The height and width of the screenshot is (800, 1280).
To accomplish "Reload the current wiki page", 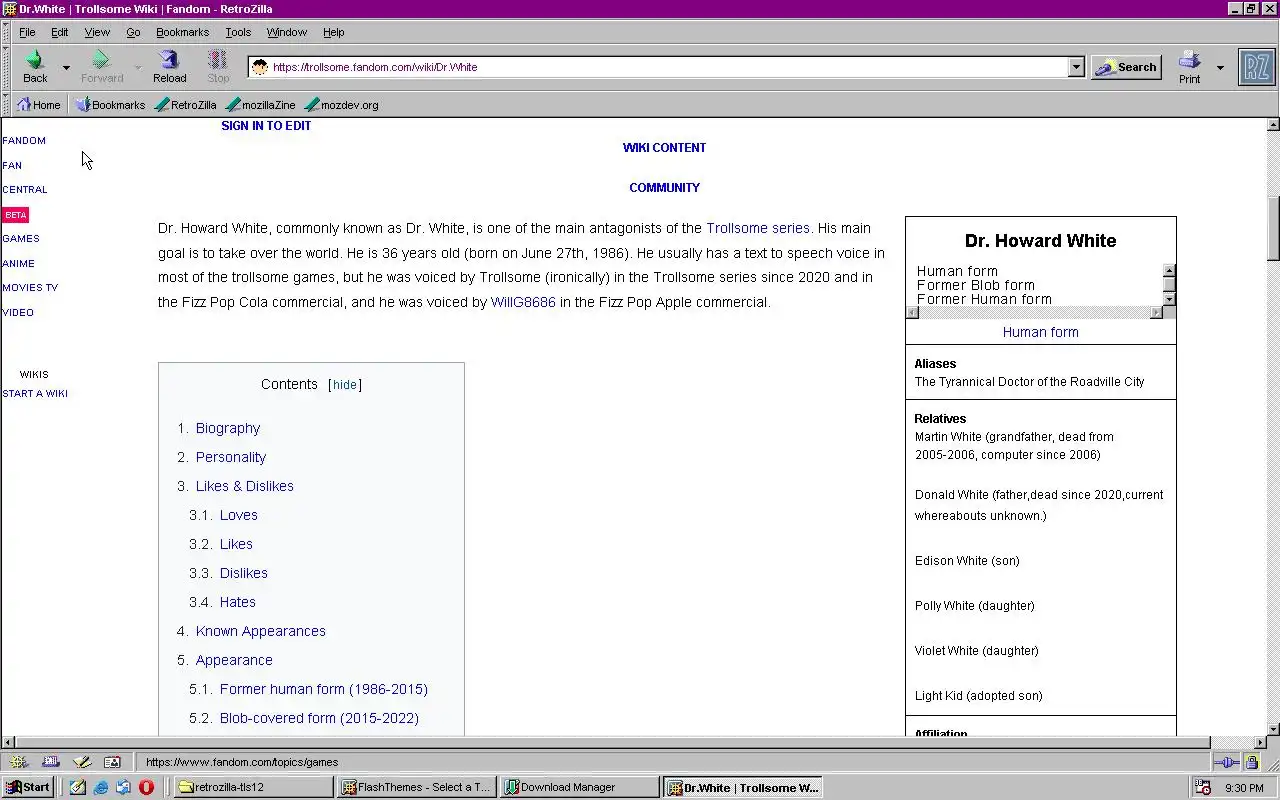I will [169, 67].
